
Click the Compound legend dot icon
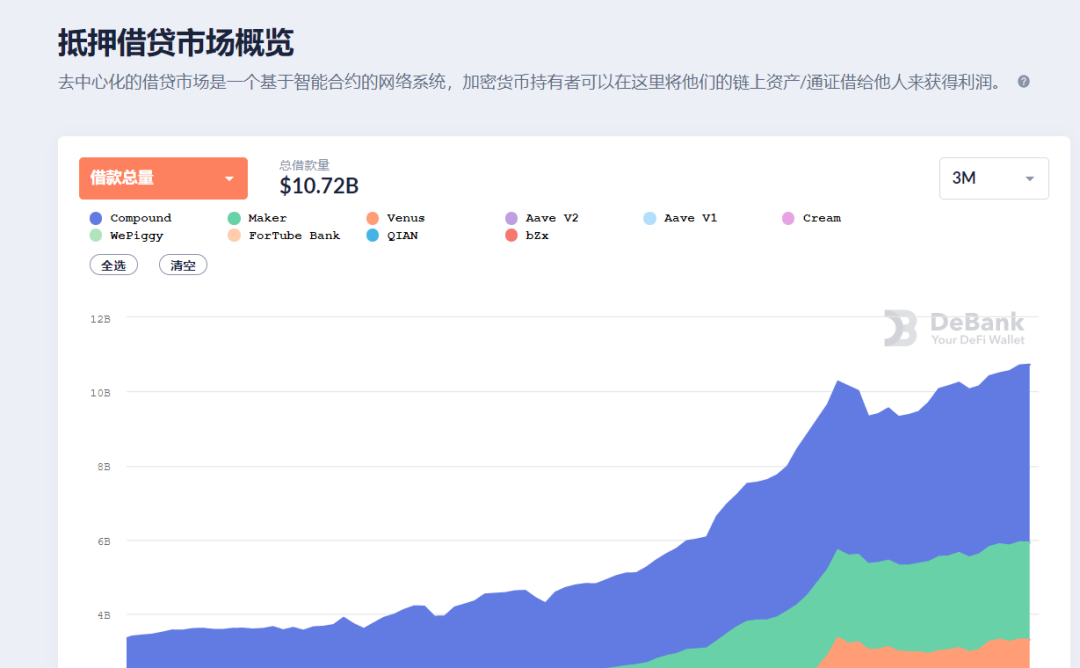click(x=94, y=217)
